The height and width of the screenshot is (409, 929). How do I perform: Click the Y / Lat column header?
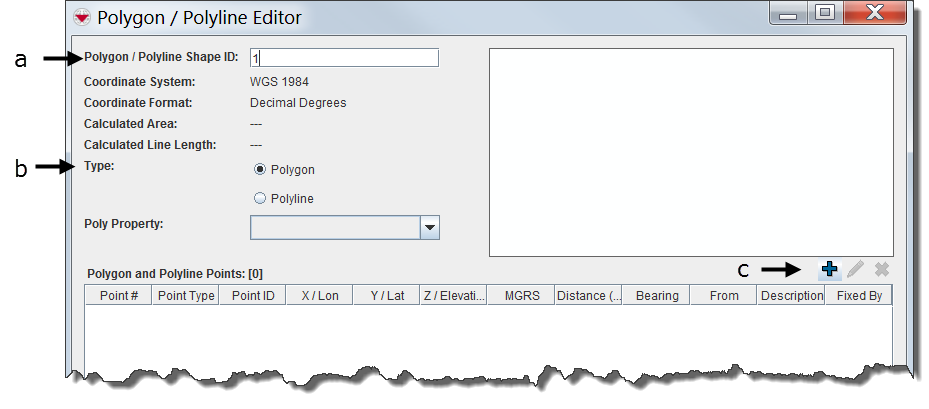tap(386, 296)
